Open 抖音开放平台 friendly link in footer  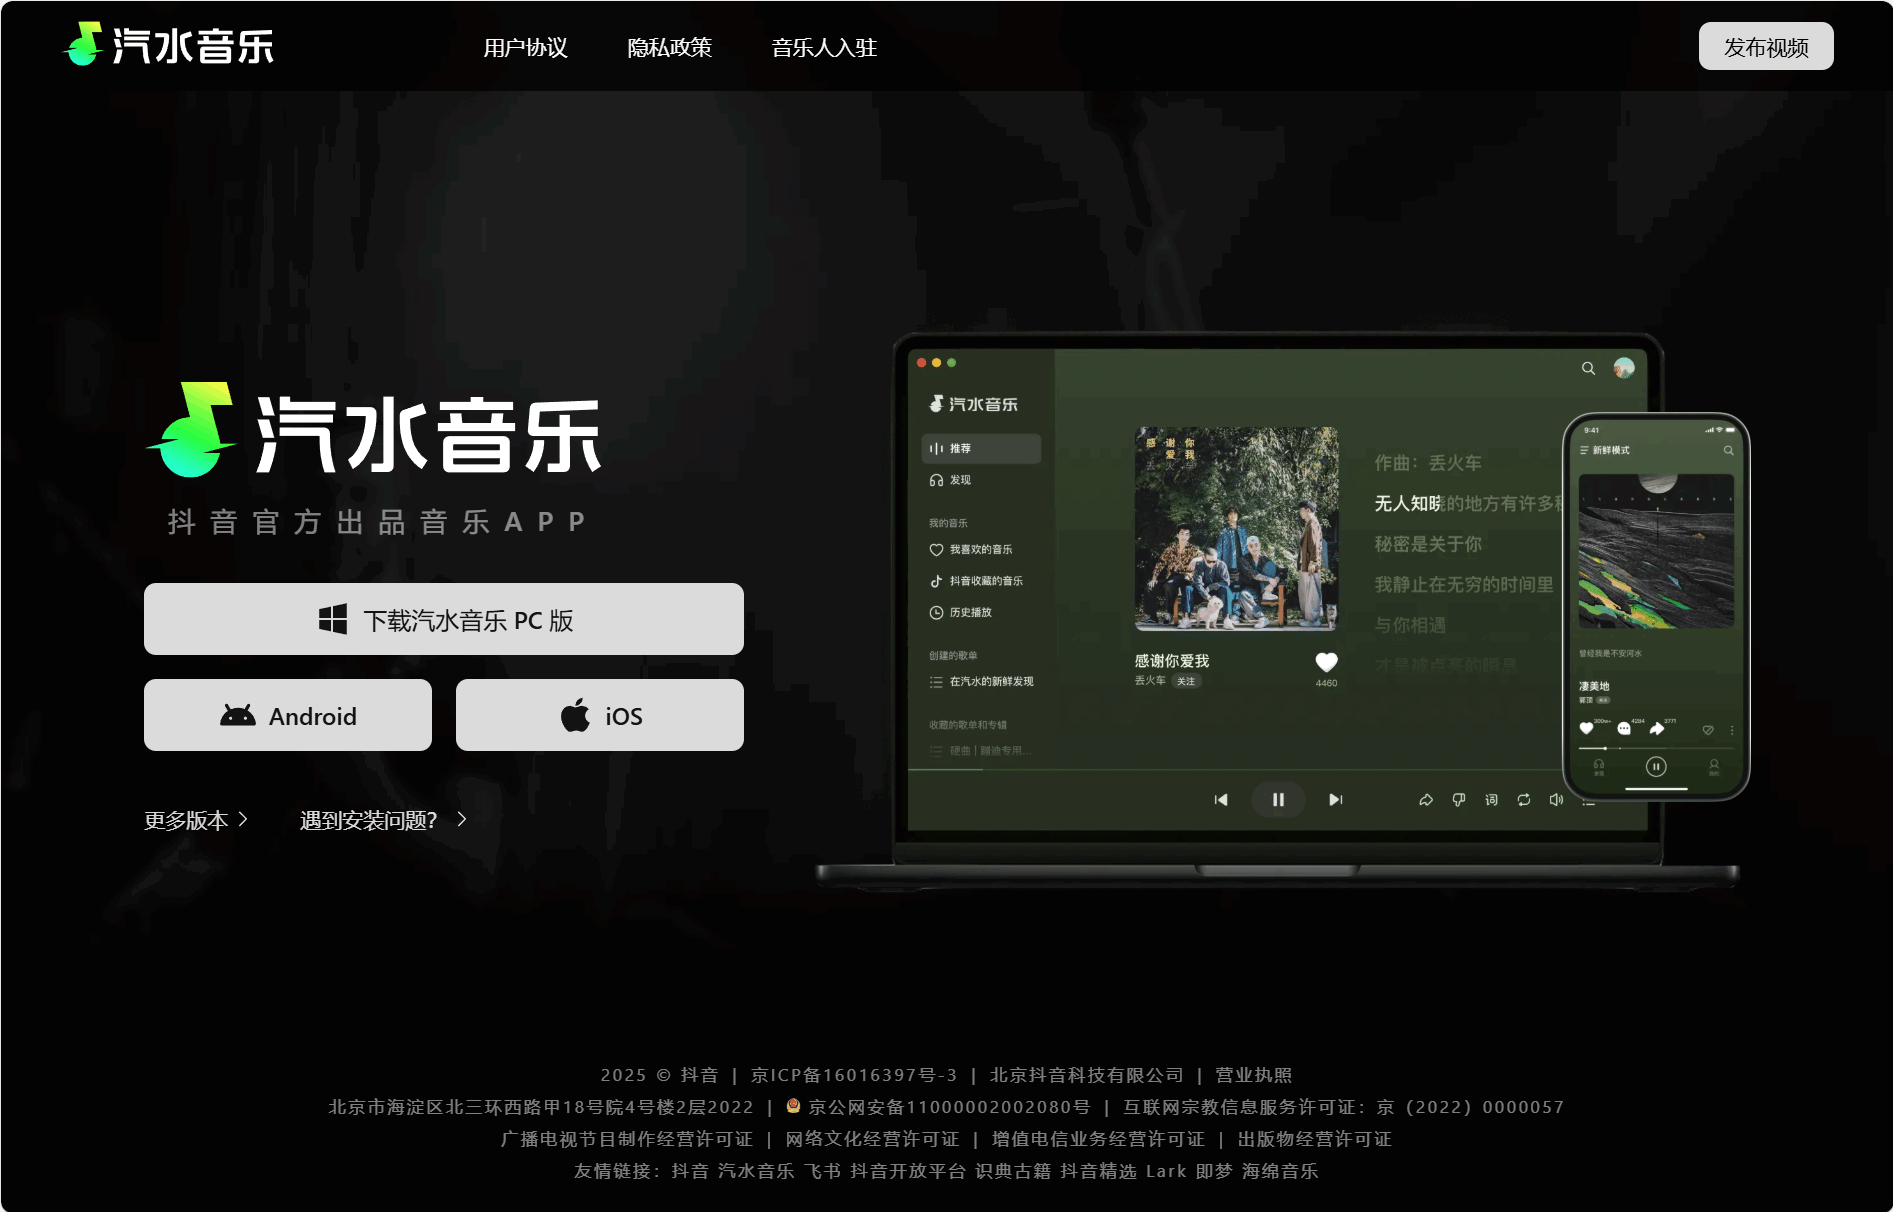click(x=907, y=1171)
